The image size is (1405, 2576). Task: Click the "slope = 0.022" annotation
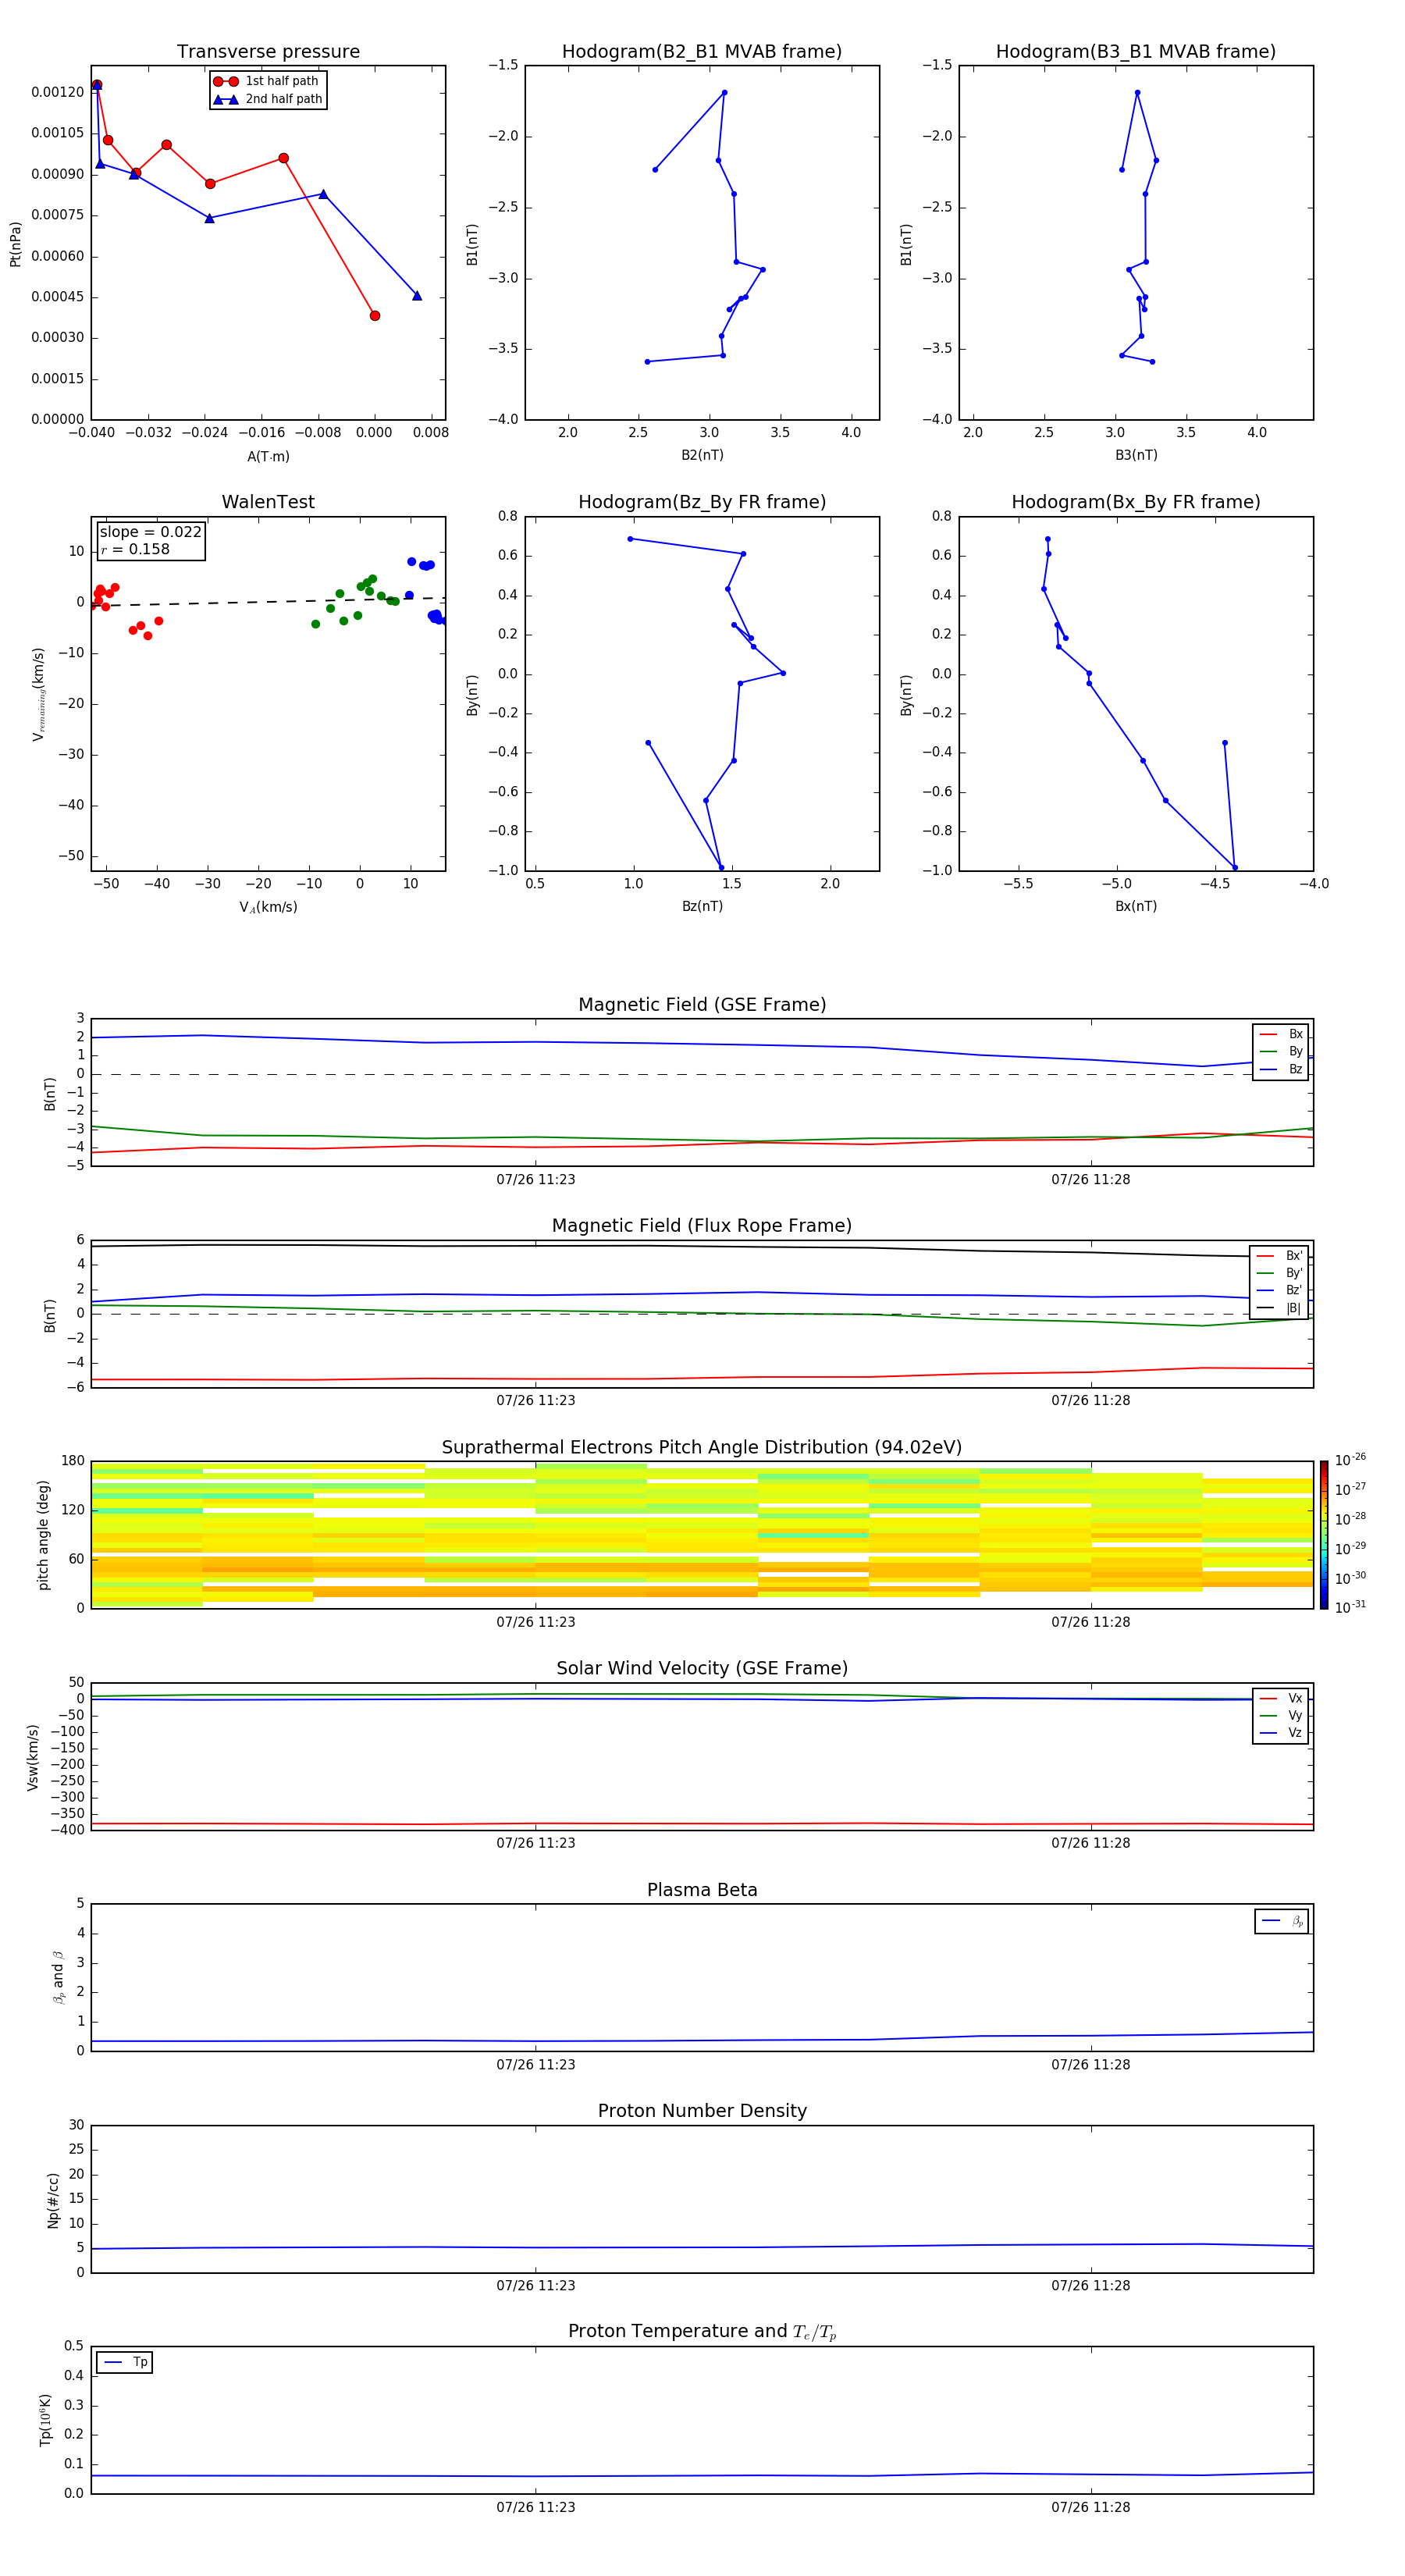coord(150,532)
